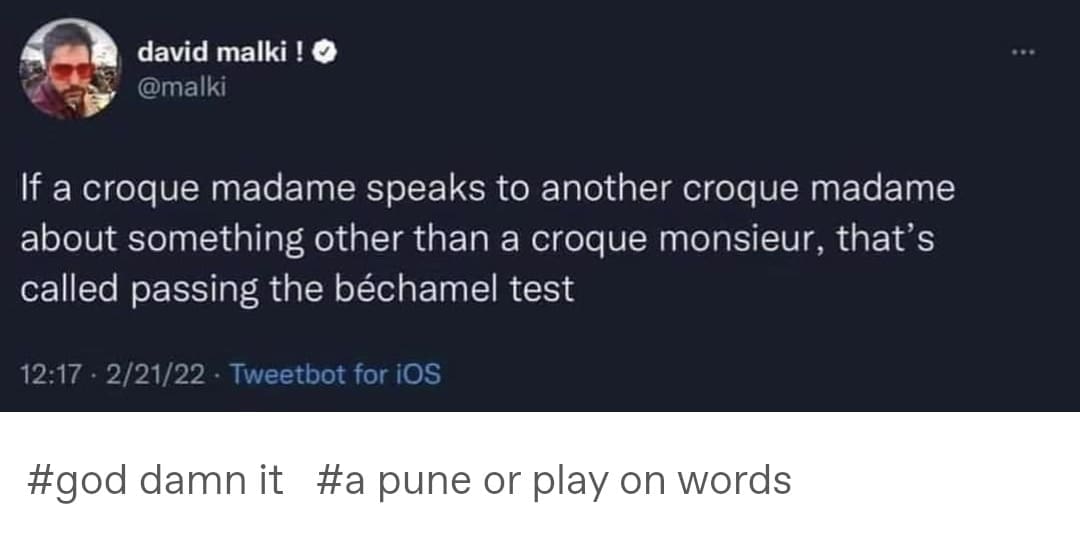This screenshot has width=1080, height=541.
Task: Select the "#a pune or play on words" tag
Action: click(554, 481)
